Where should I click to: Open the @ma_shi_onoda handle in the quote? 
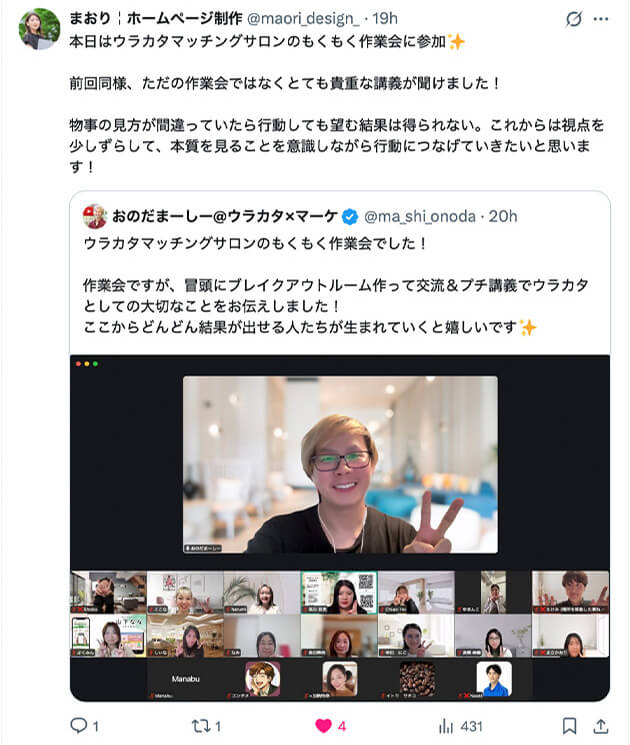pos(420,217)
